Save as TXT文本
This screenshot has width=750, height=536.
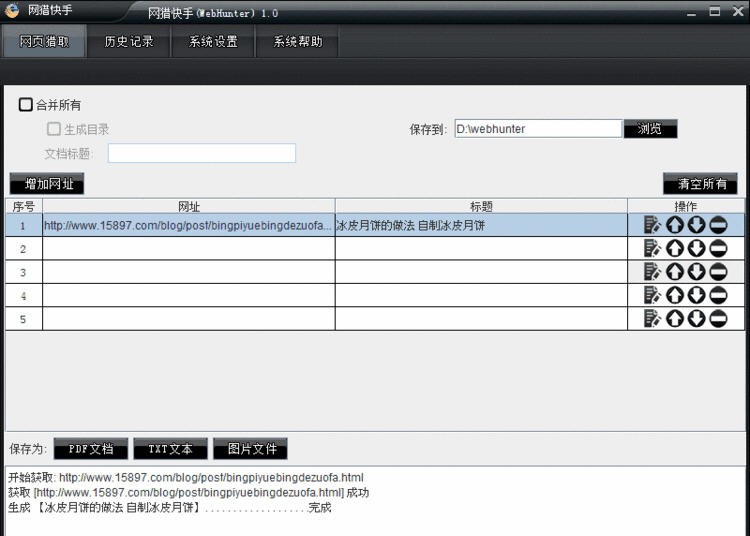click(x=170, y=448)
